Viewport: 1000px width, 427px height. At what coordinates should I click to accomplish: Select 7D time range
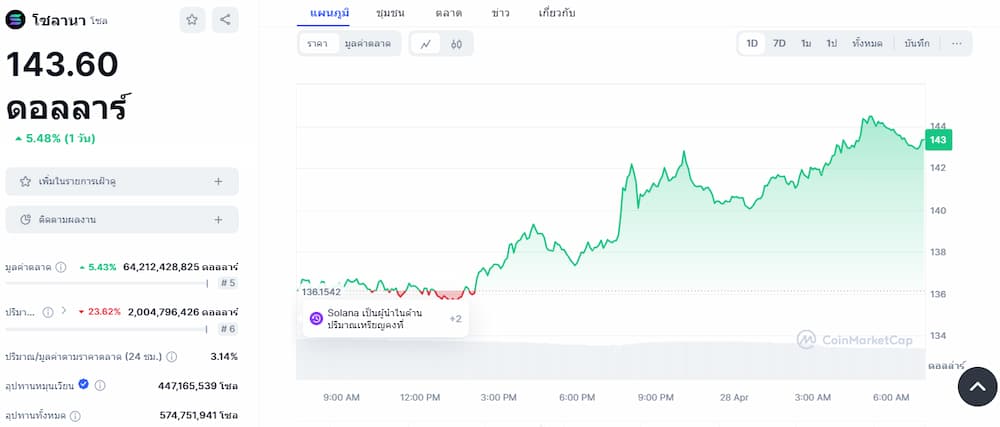[x=779, y=43]
